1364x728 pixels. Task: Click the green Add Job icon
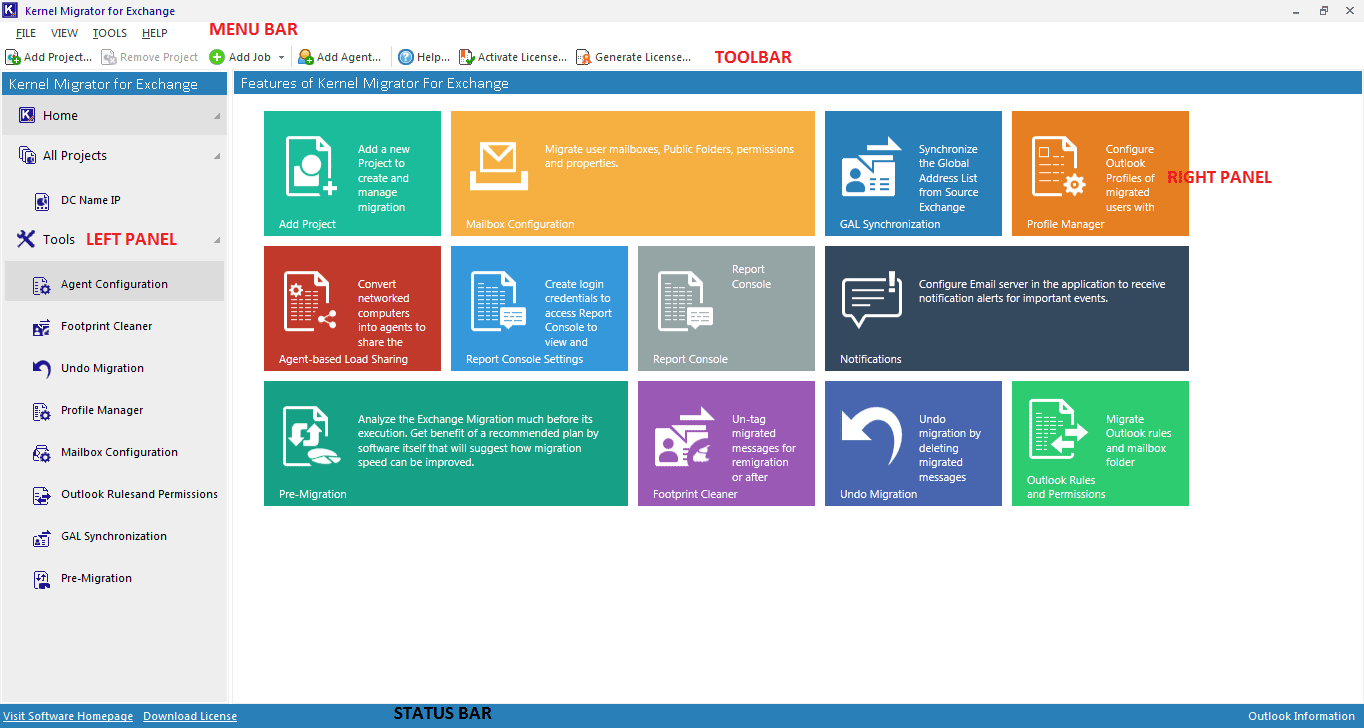pyautogui.click(x=217, y=57)
